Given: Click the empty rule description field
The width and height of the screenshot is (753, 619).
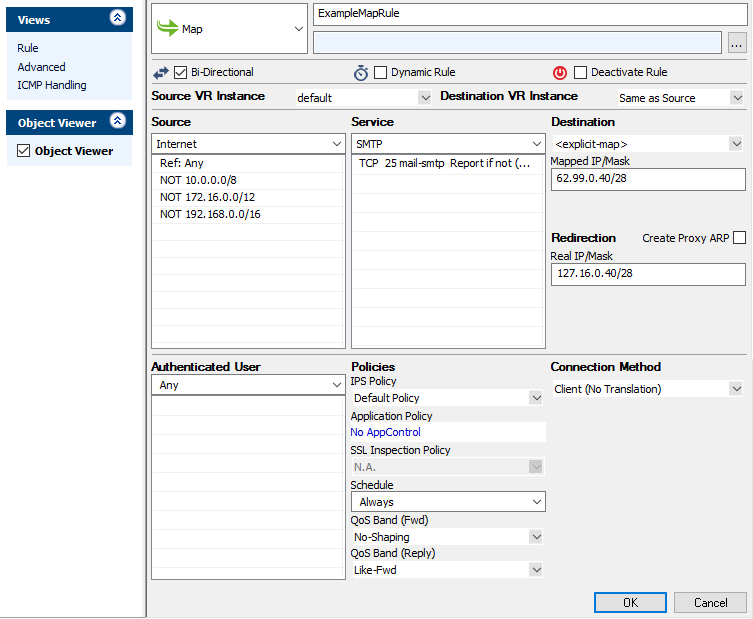Looking at the screenshot, I should point(517,43).
